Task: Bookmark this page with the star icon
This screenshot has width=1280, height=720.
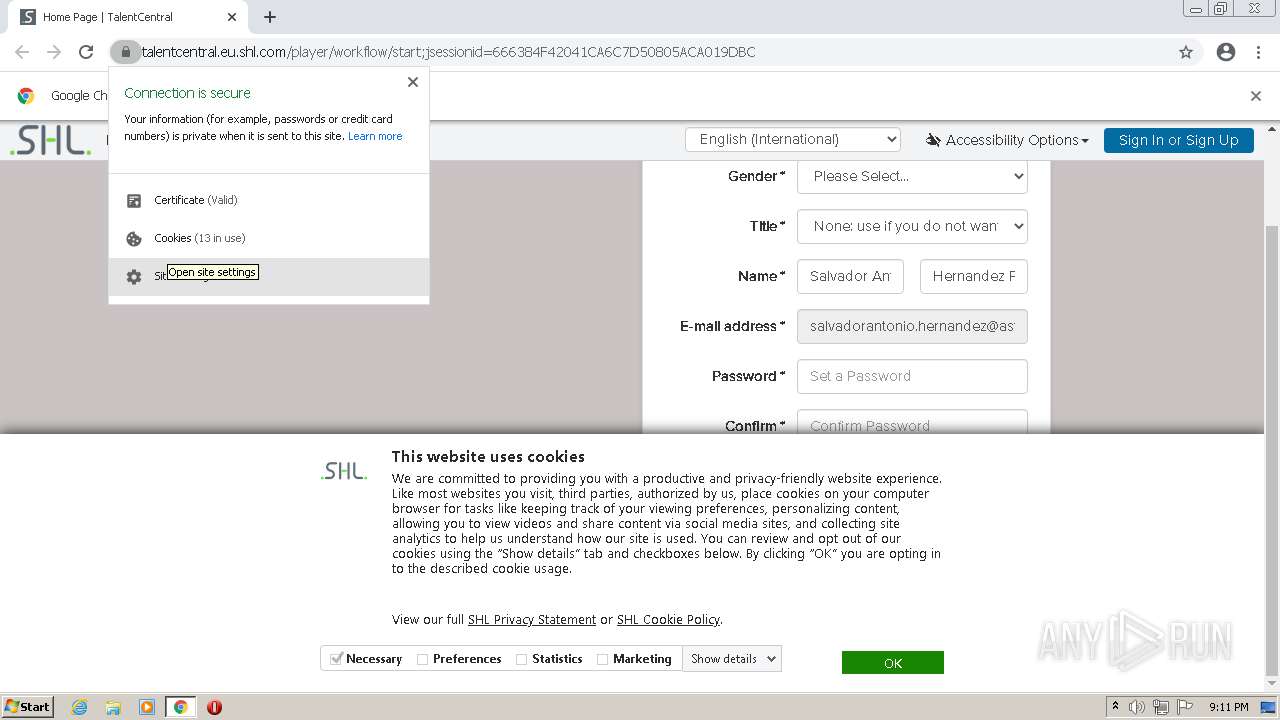Action: [x=1186, y=52]
